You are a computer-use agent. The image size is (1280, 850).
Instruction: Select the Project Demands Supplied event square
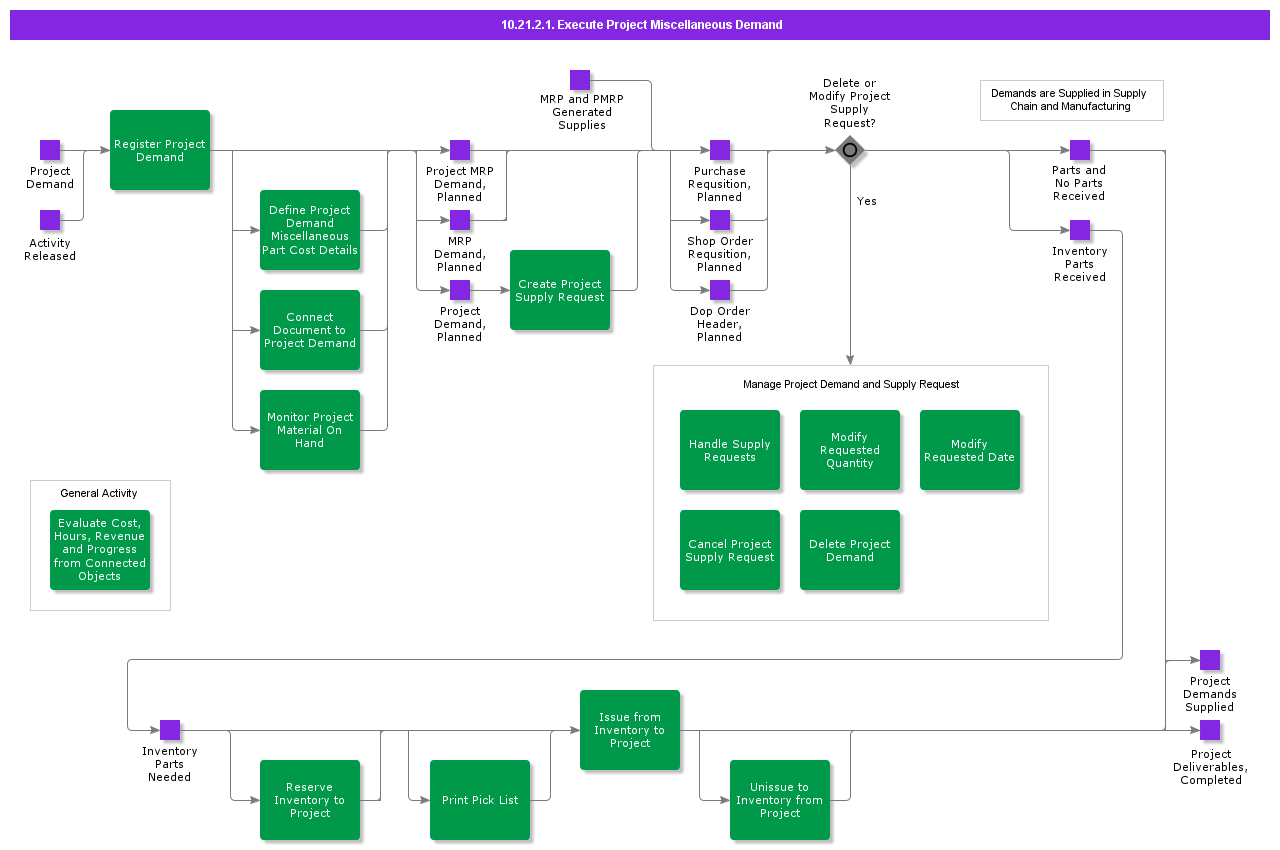pyautogui.click(x=1210, y=660)
